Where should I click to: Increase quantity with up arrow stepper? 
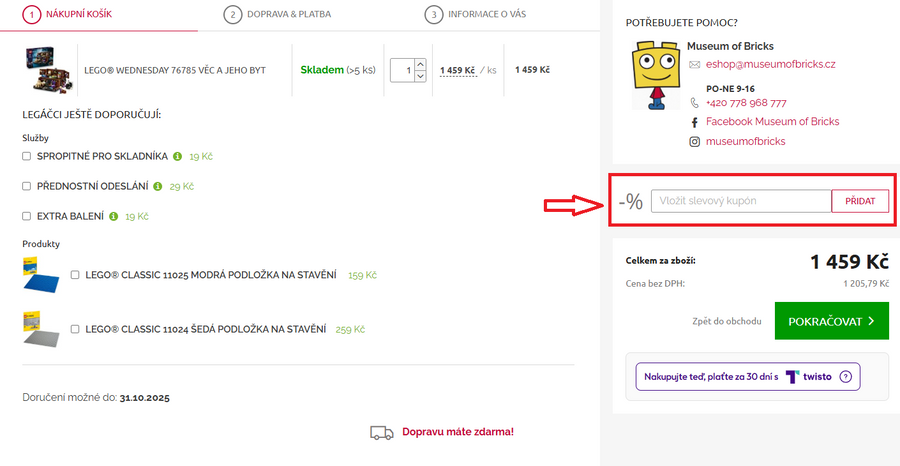tap(420, 64)
